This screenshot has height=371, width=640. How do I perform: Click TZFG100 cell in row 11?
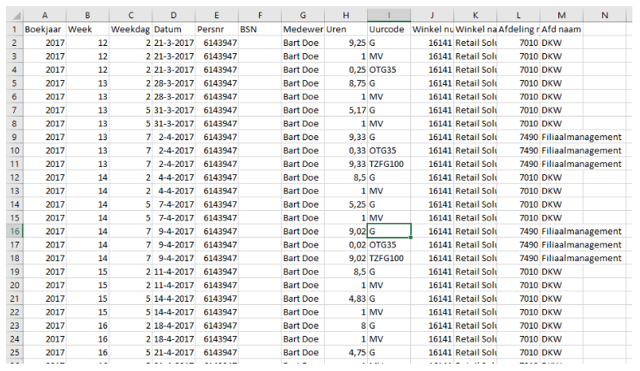tap(389, 164)
